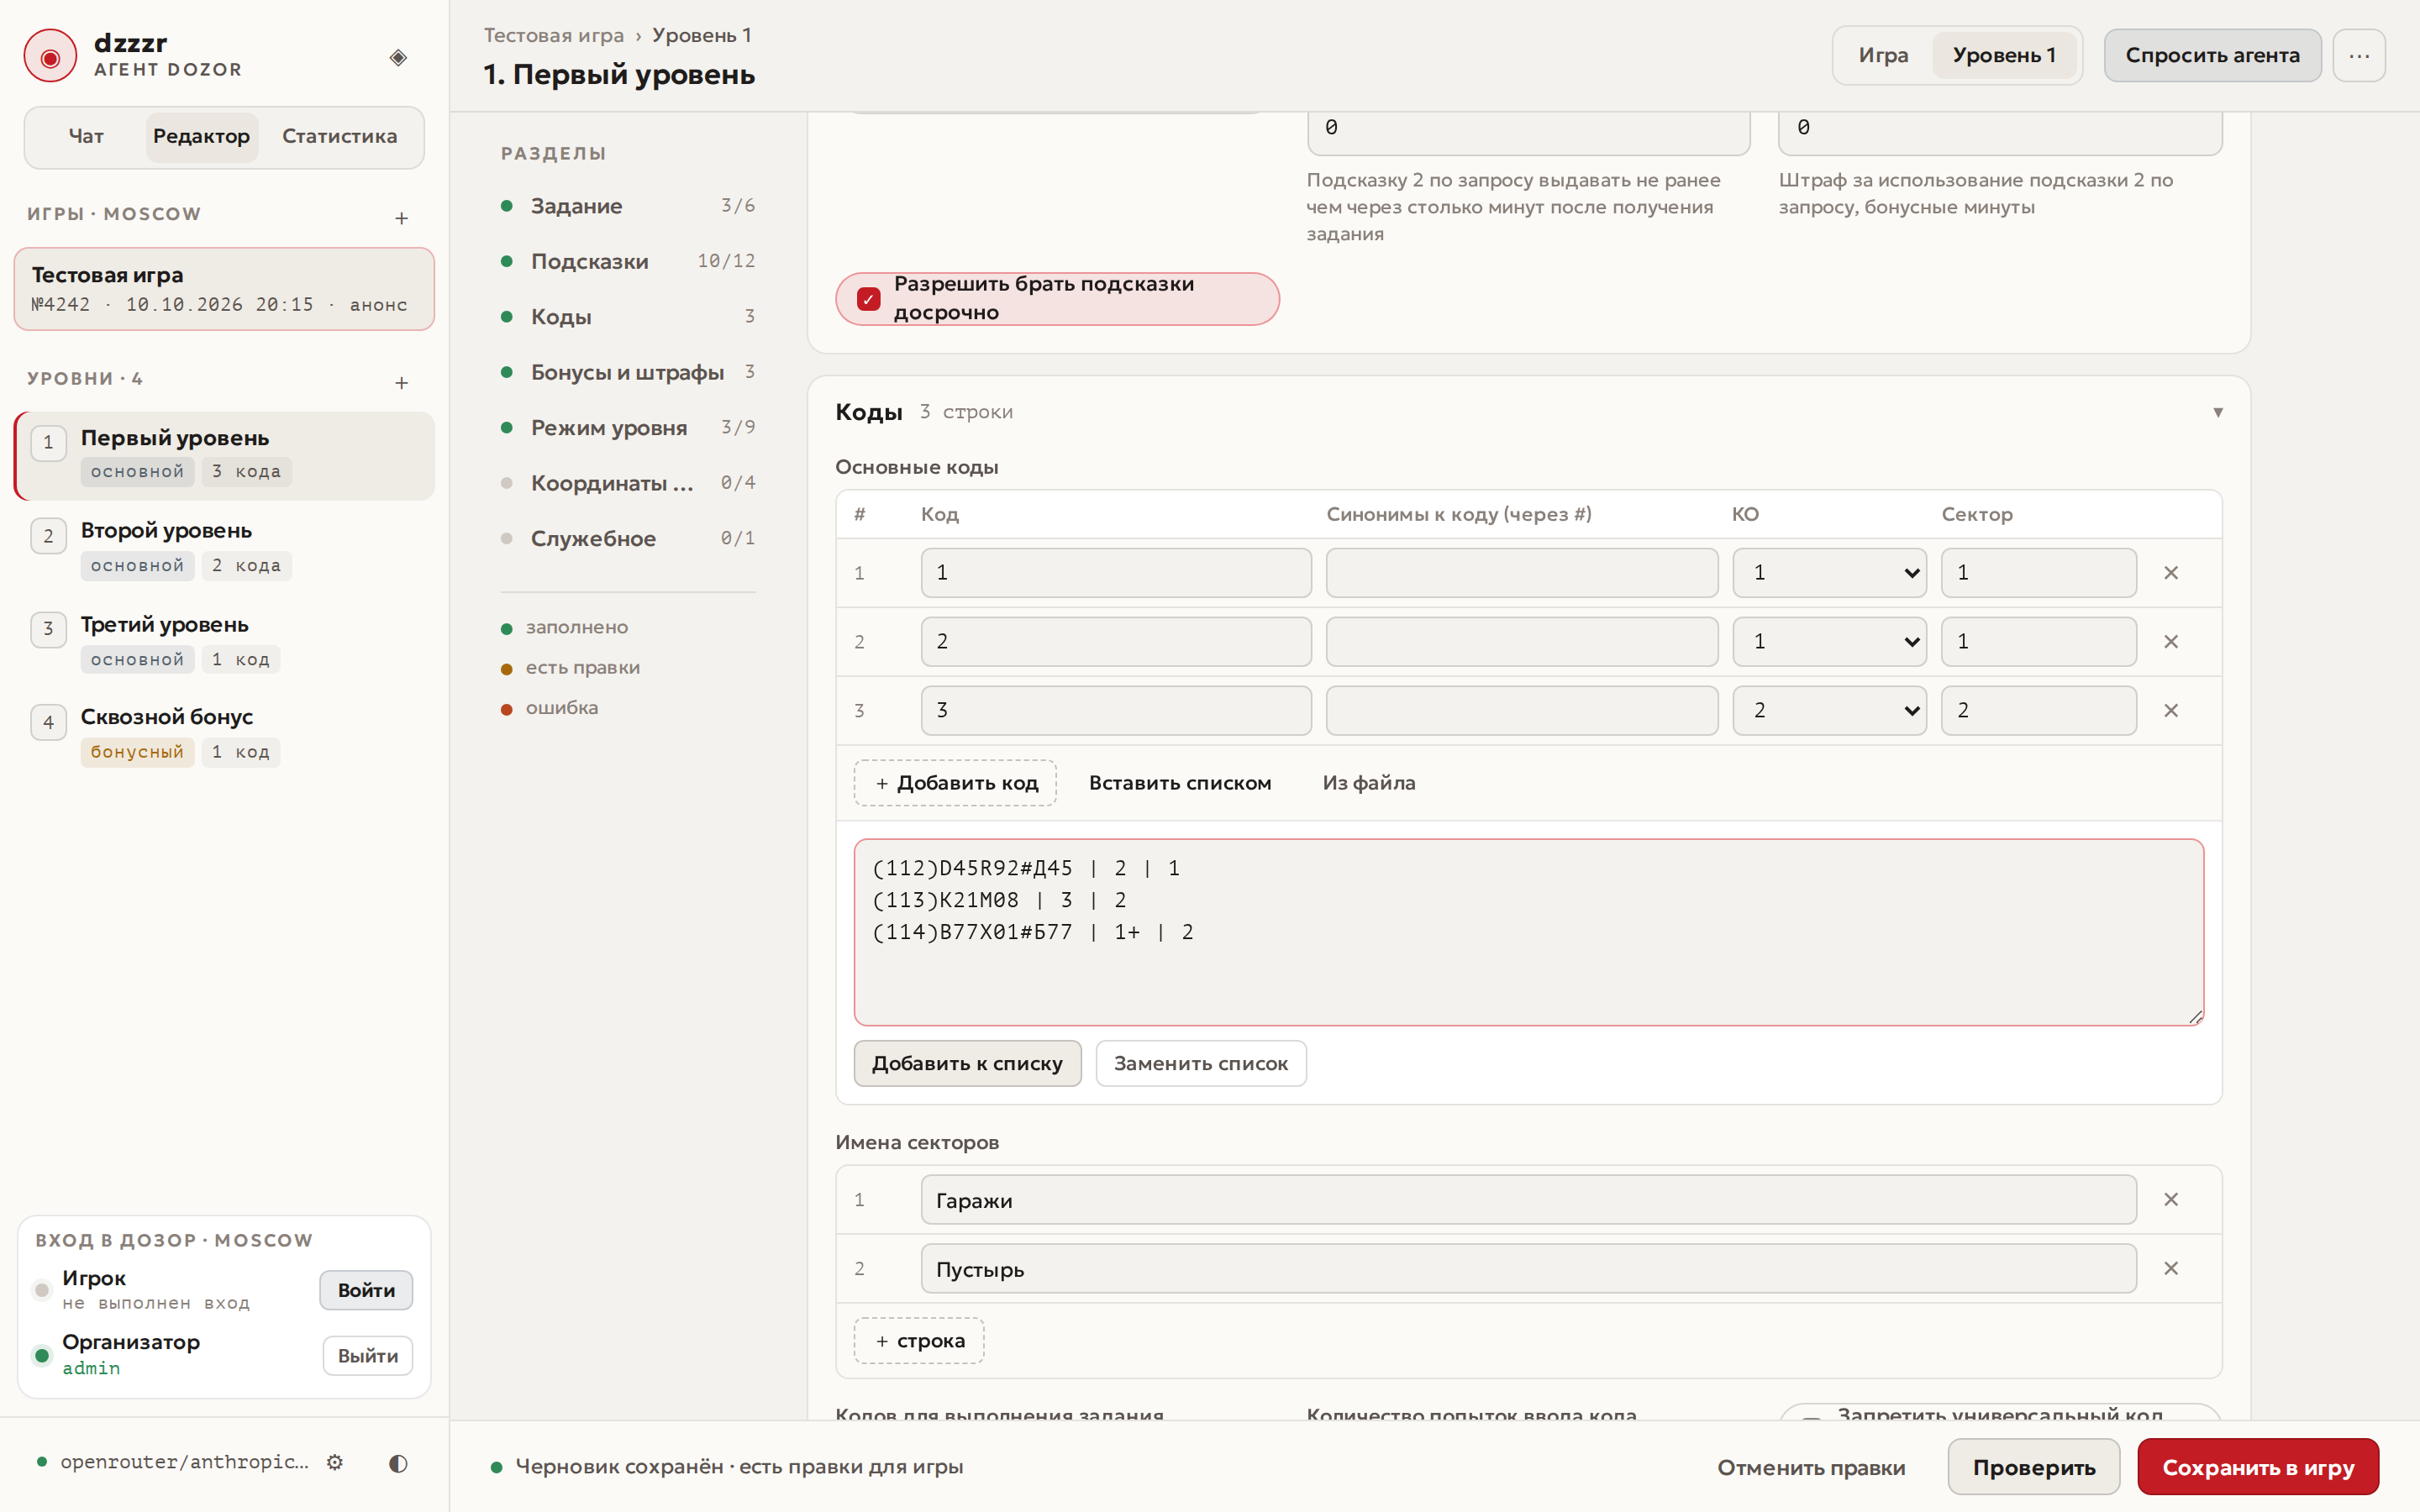Toggle dark theme half-circle icon
The height and width of the screenshot is (1512, 2420).
pos(398,1463)
